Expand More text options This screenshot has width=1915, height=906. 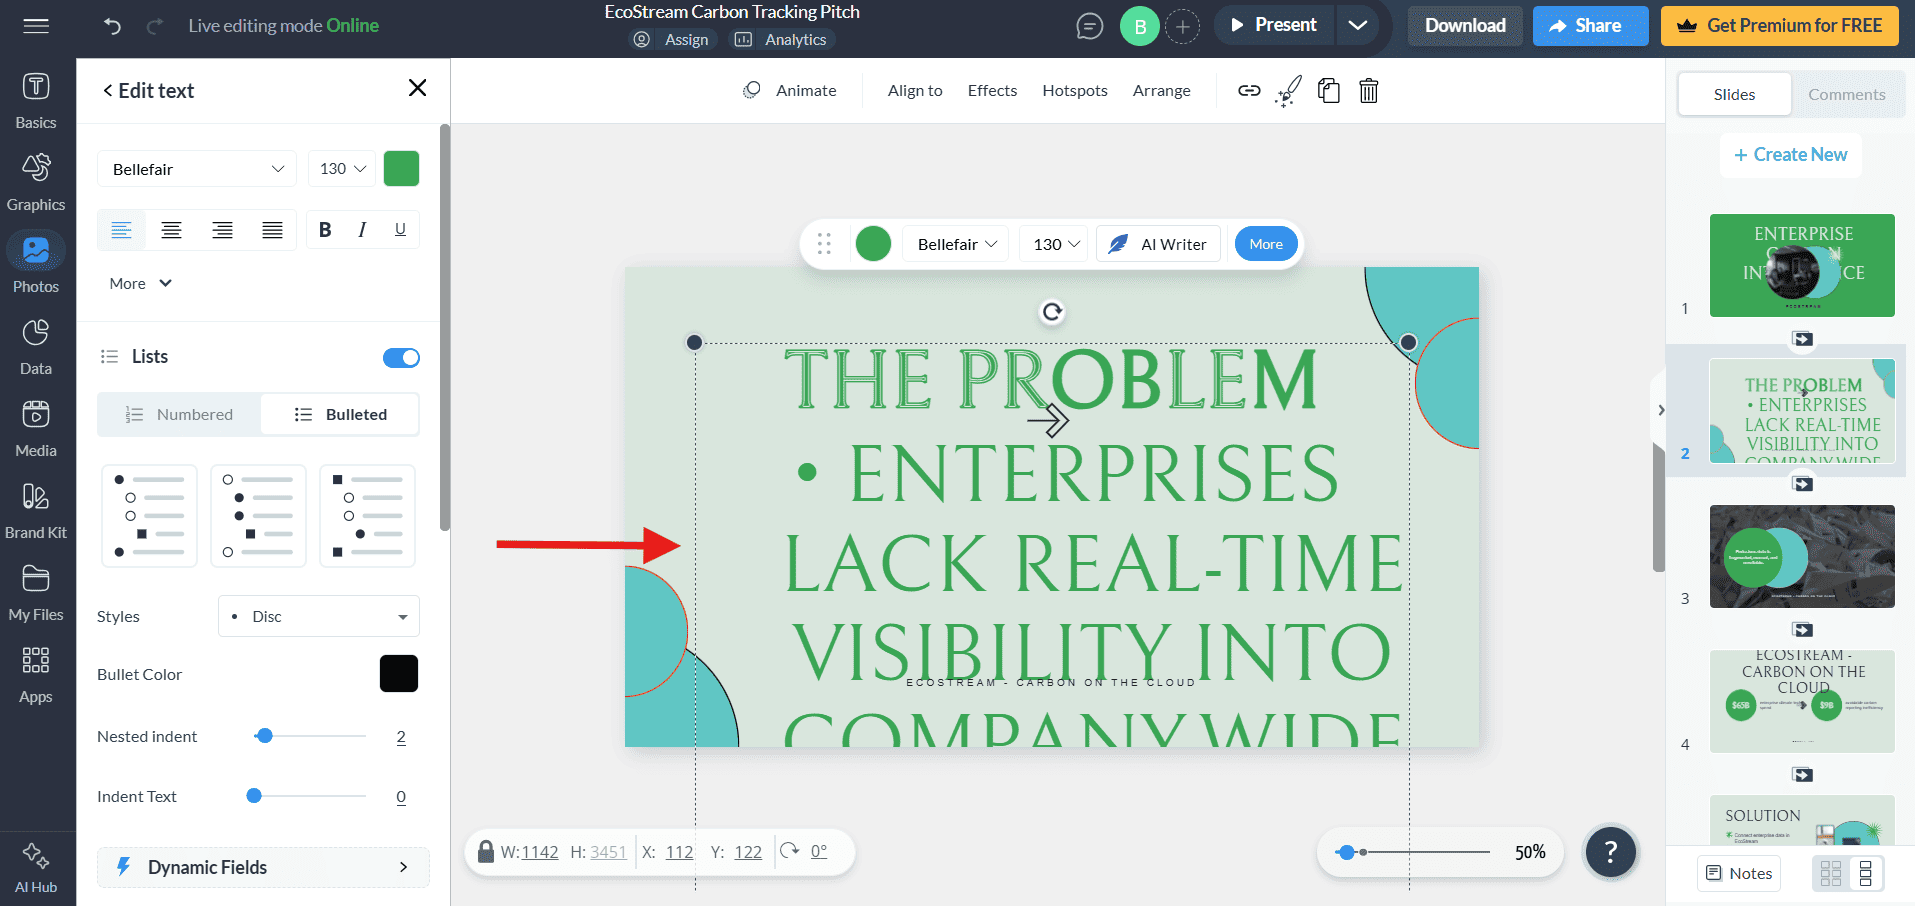click(x=141, y=284)
